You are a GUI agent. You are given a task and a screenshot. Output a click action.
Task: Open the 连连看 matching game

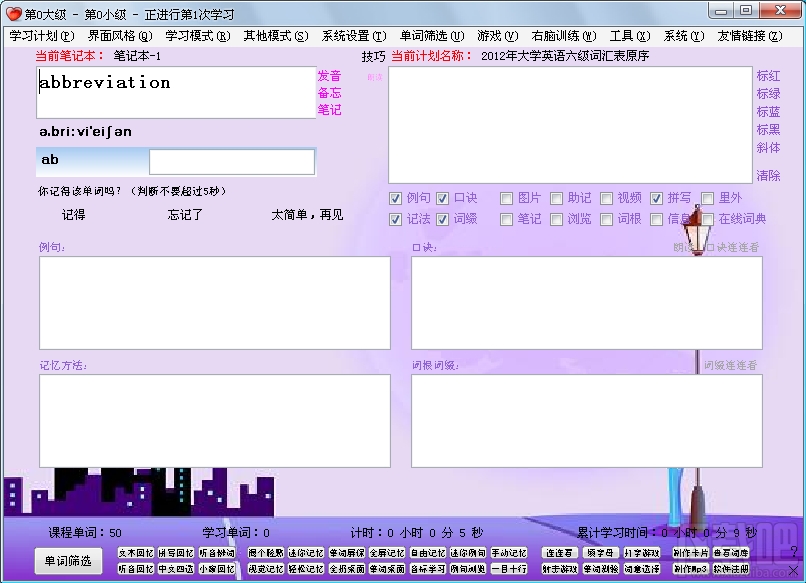point(559,553)
